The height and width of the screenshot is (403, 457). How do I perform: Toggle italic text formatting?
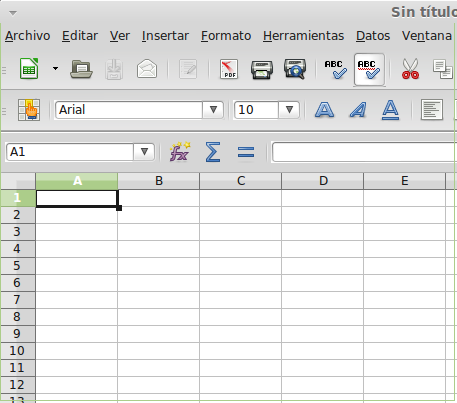click(358, 110)
